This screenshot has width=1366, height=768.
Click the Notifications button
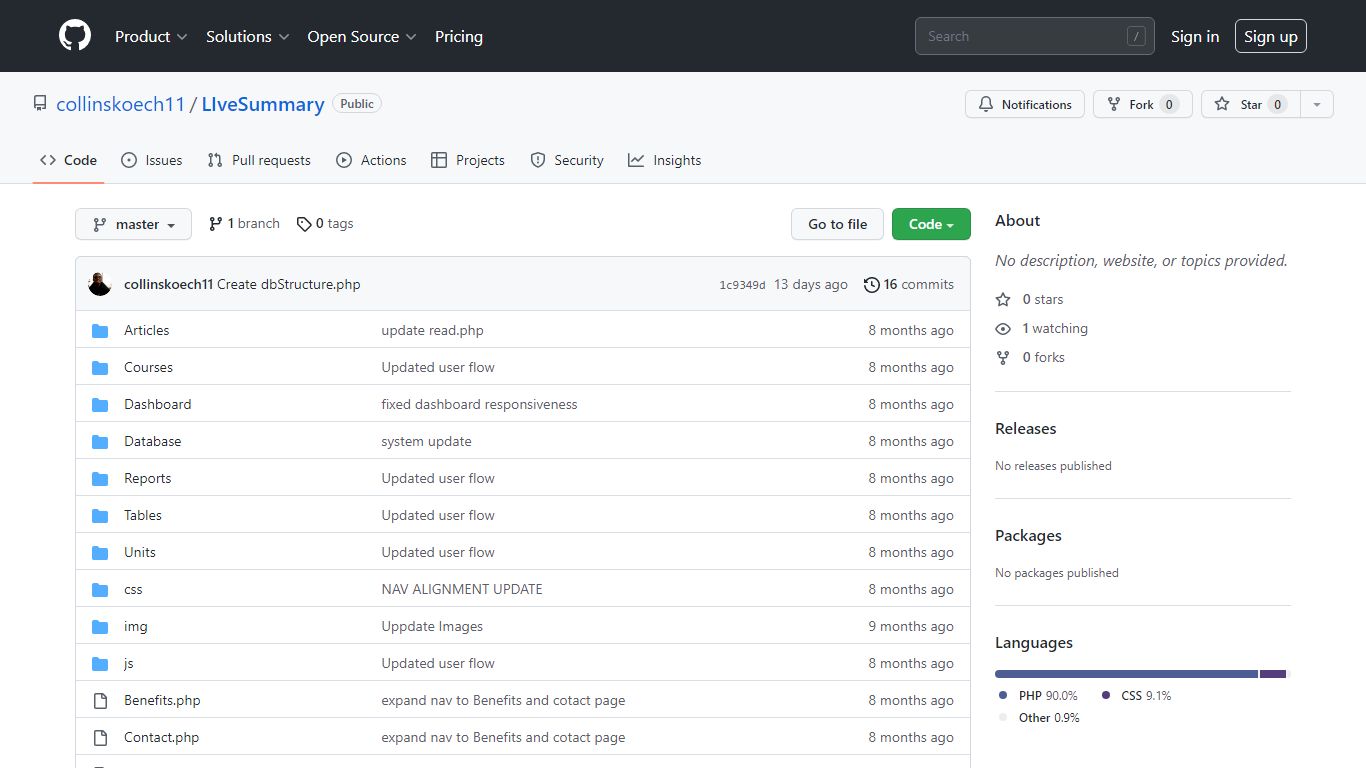click(x=1025, y=104)
